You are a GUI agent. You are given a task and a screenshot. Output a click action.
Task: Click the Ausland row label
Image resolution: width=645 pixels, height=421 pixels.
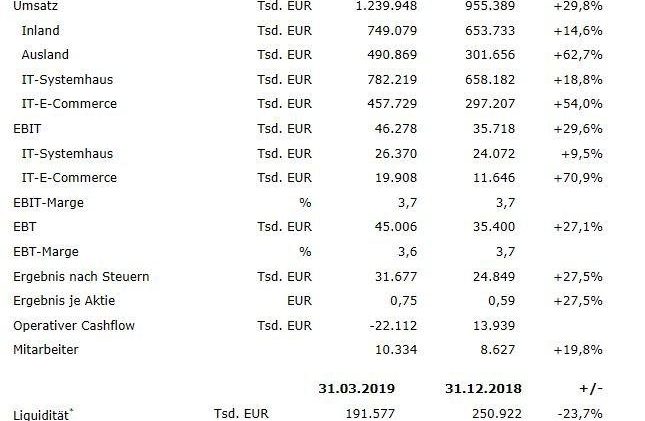(45, 55)
